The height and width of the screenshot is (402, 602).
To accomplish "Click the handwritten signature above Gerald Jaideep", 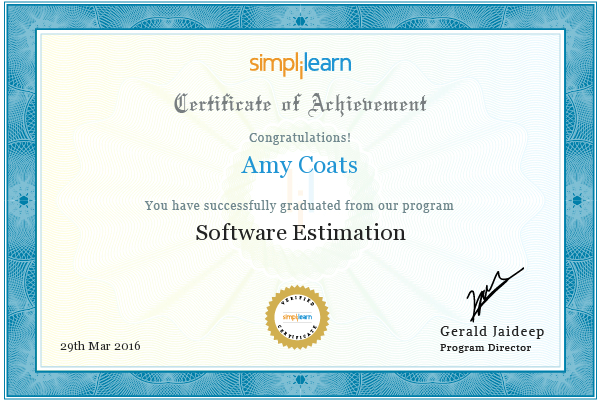I will 494,295.
